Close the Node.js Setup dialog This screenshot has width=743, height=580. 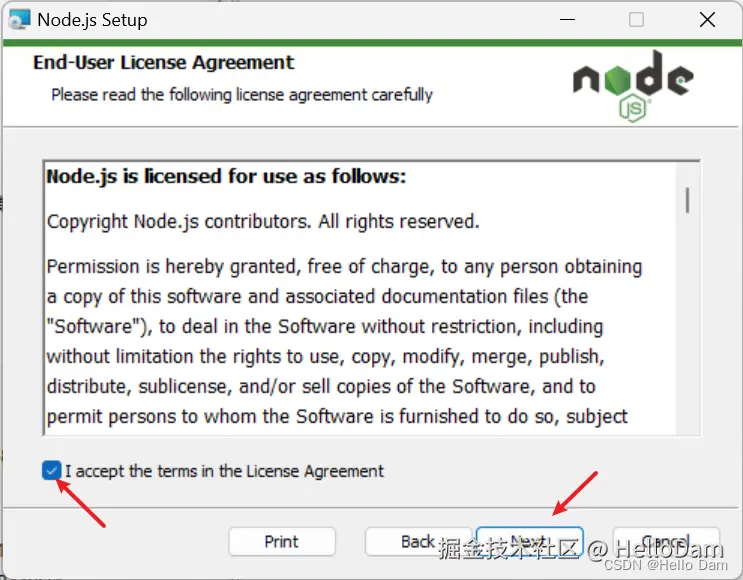point(707,20)
